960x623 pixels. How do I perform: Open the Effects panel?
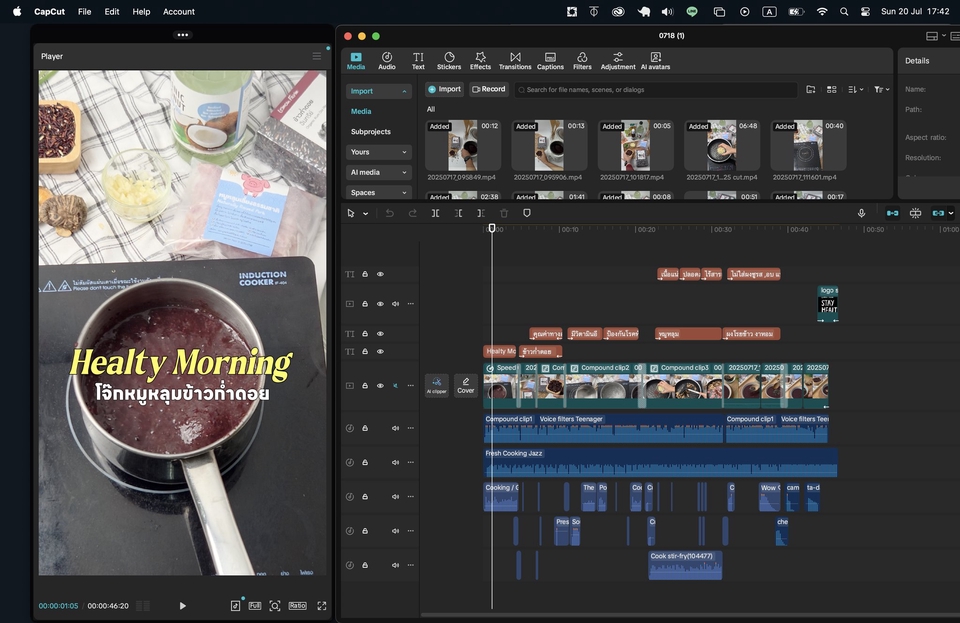tap(481, 61)
